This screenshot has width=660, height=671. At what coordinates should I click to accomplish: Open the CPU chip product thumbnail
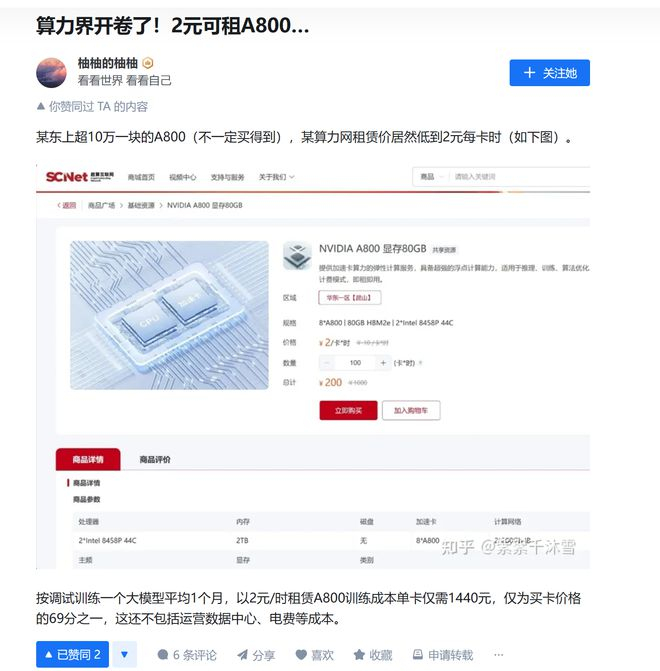tap(169, 315)
